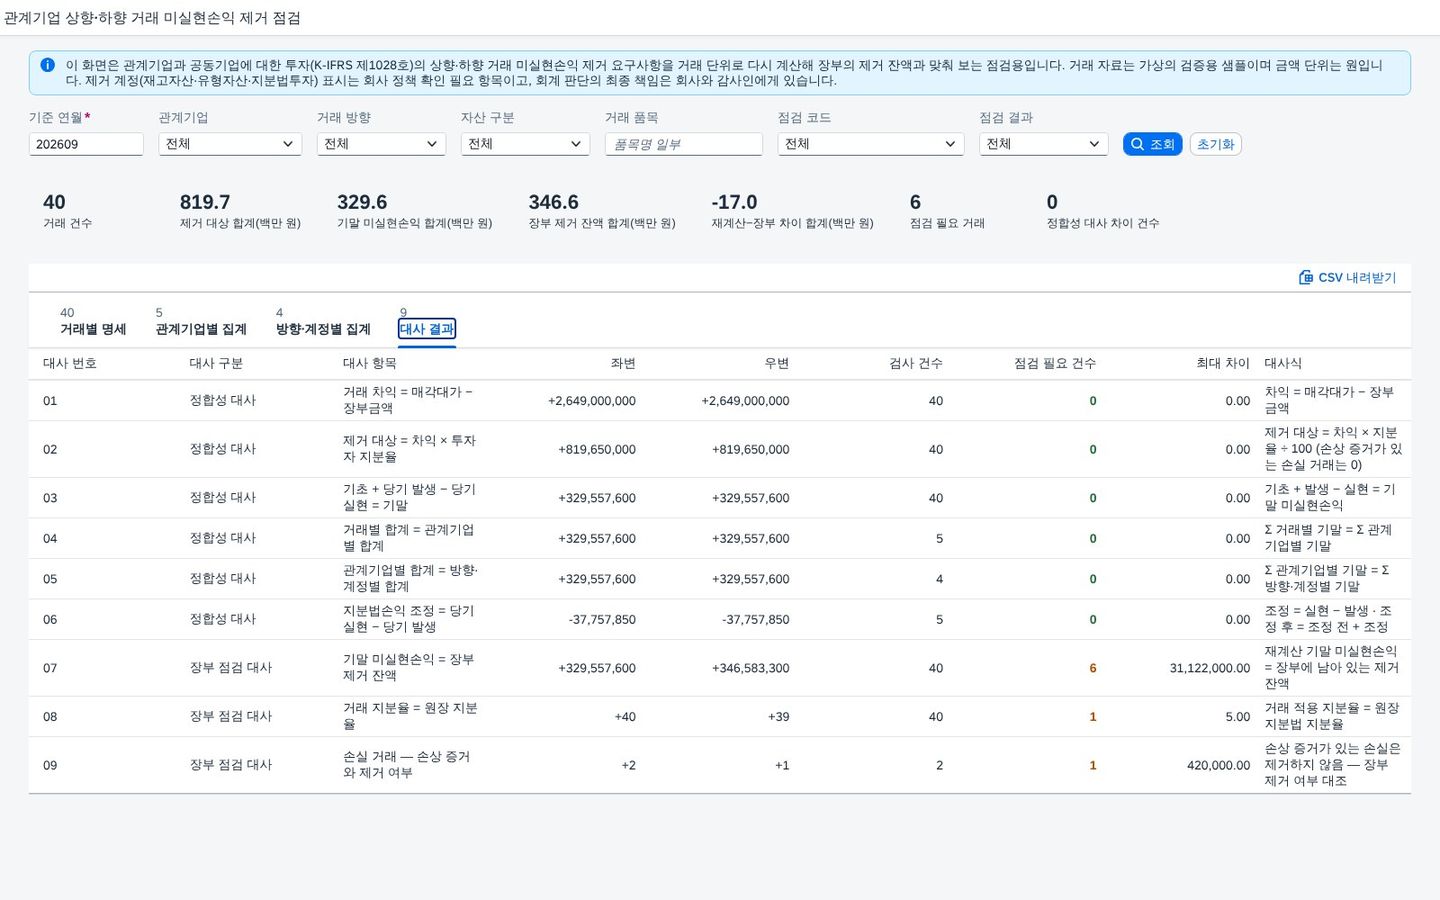The height and width of the screenshot is (900, 1440).
Task: Click the 우변 column header
Action: pyautogui.click(x=777, y=363)
